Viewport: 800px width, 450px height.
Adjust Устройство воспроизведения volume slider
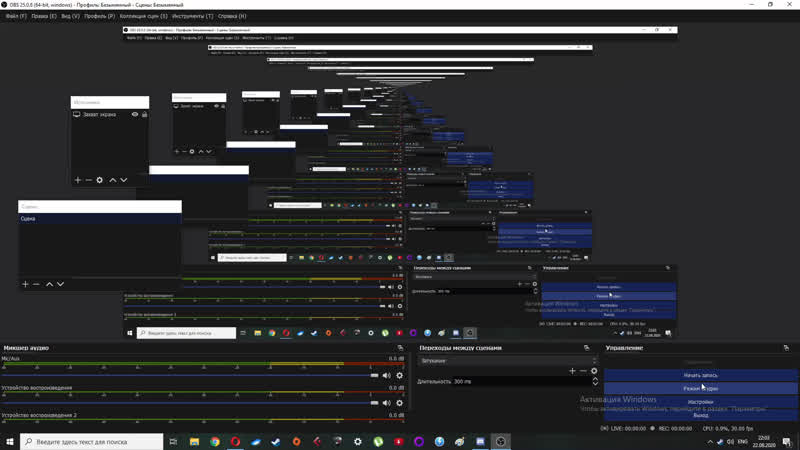374,403
